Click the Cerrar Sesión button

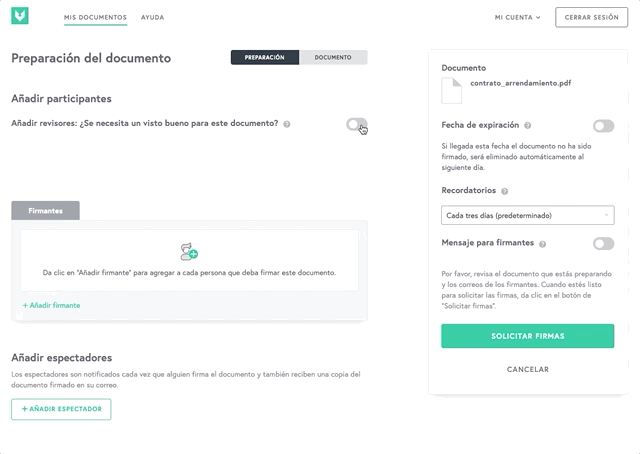pos(591,18)
